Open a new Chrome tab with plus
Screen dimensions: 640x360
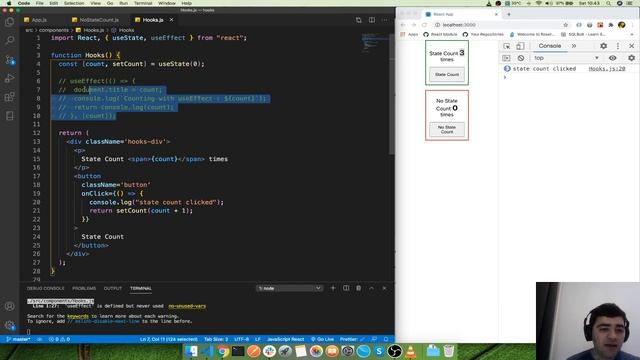point(509,14)
